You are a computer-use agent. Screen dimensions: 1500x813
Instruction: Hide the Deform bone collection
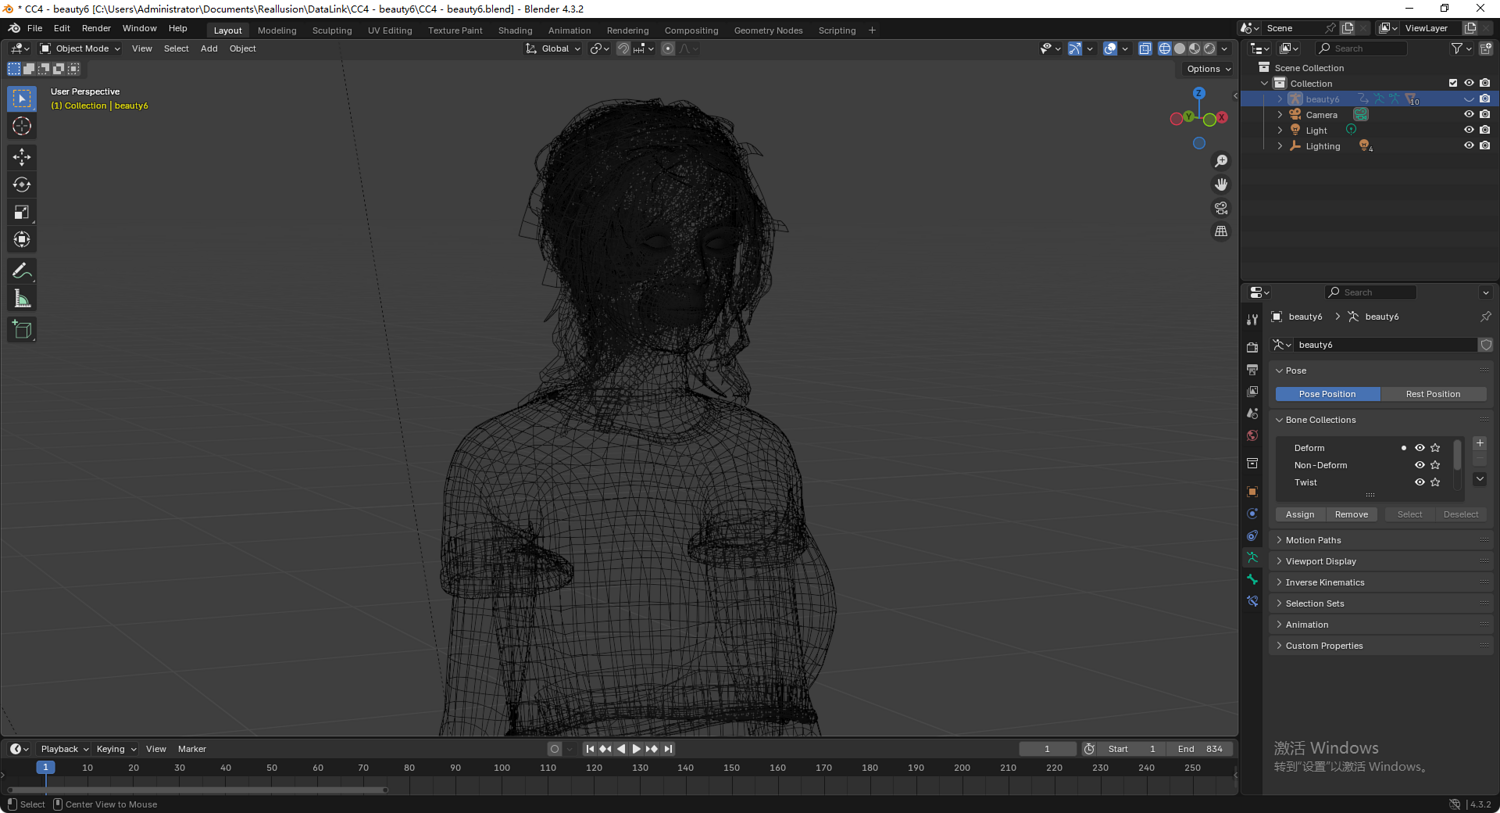pos(1419,448)
